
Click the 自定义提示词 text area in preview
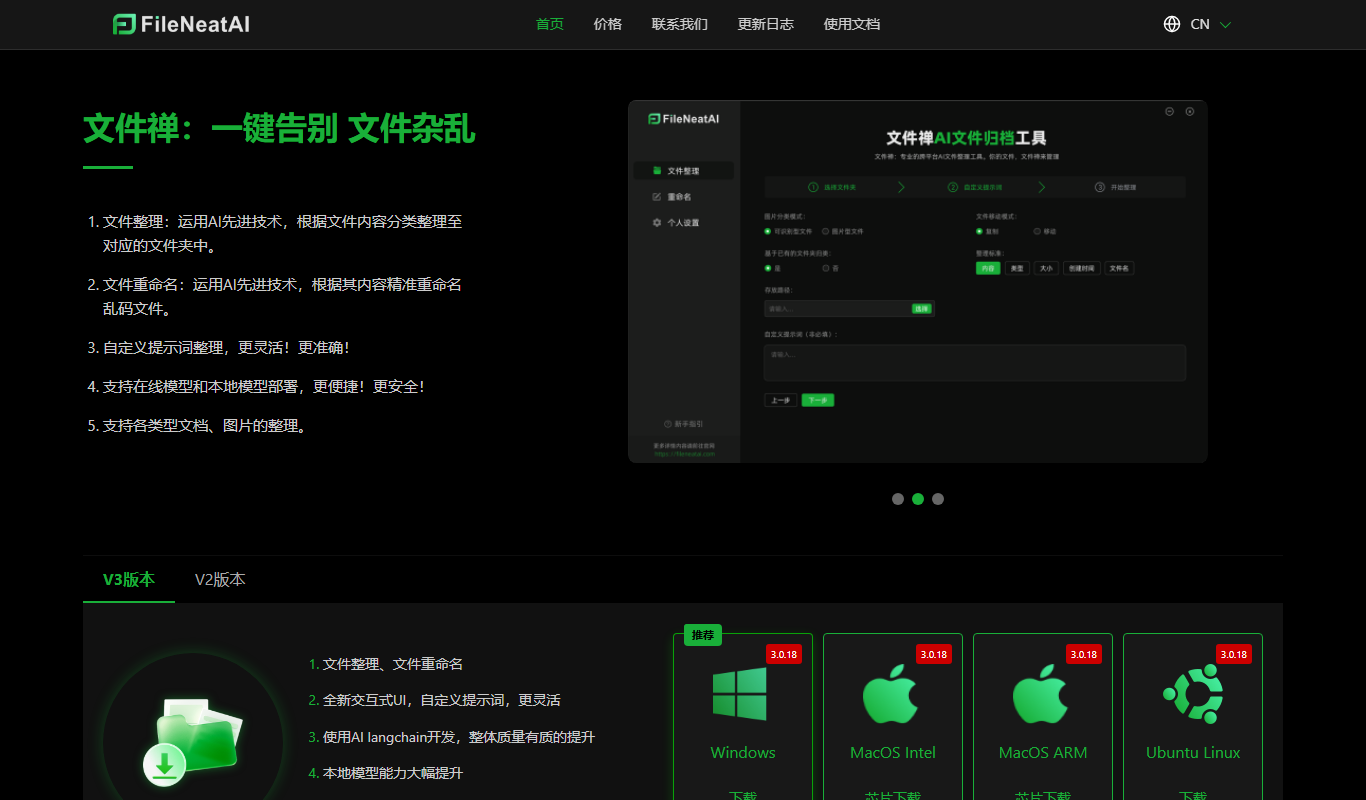click(x=975, y=363)
